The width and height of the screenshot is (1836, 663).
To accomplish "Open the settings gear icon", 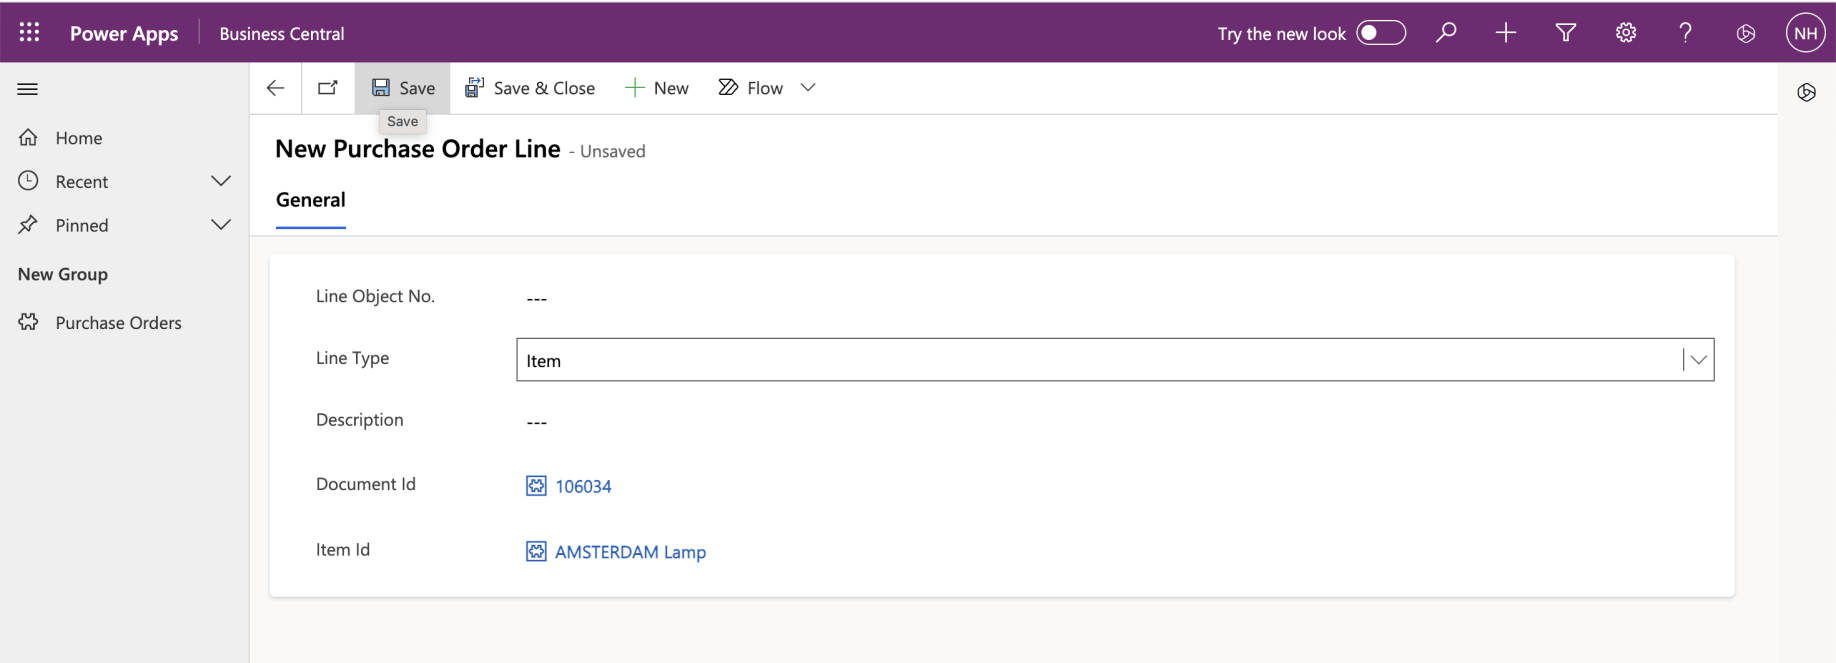I will [x=1625, y=33].
